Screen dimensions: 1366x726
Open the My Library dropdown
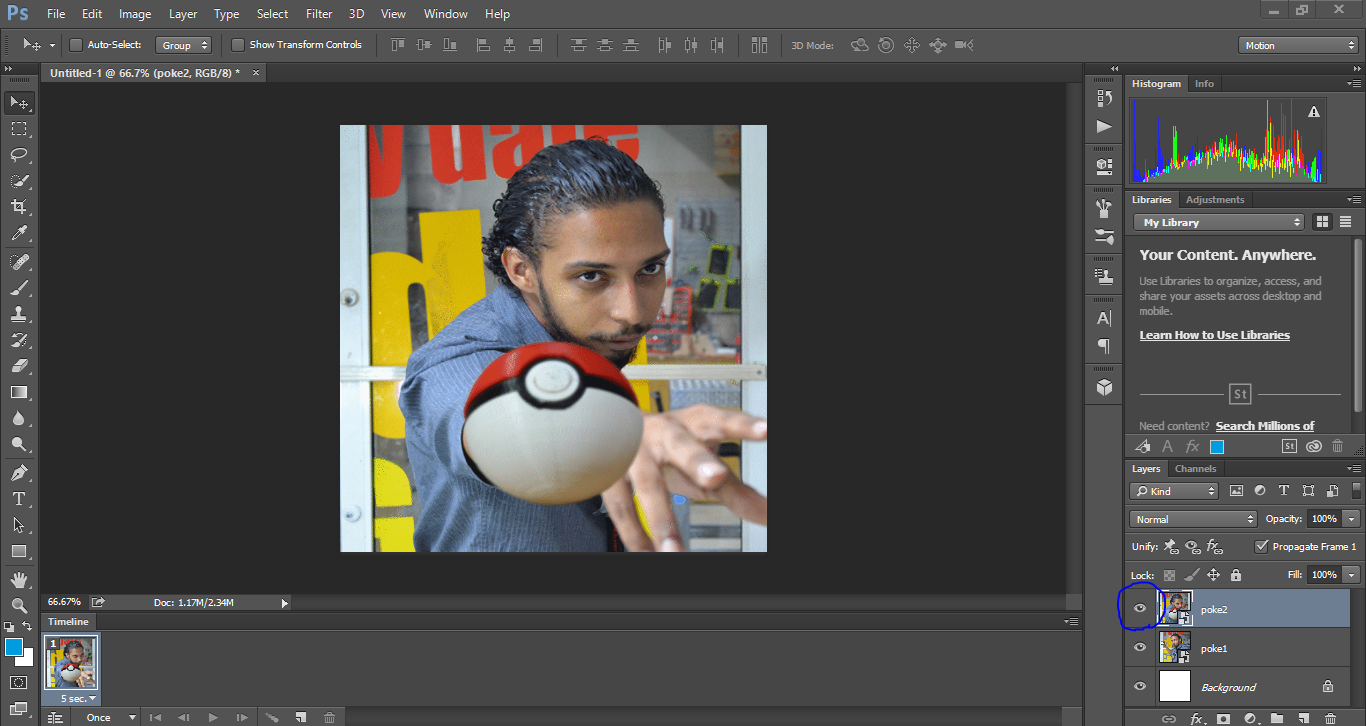pyautogui.click(x=1219, y=222)
